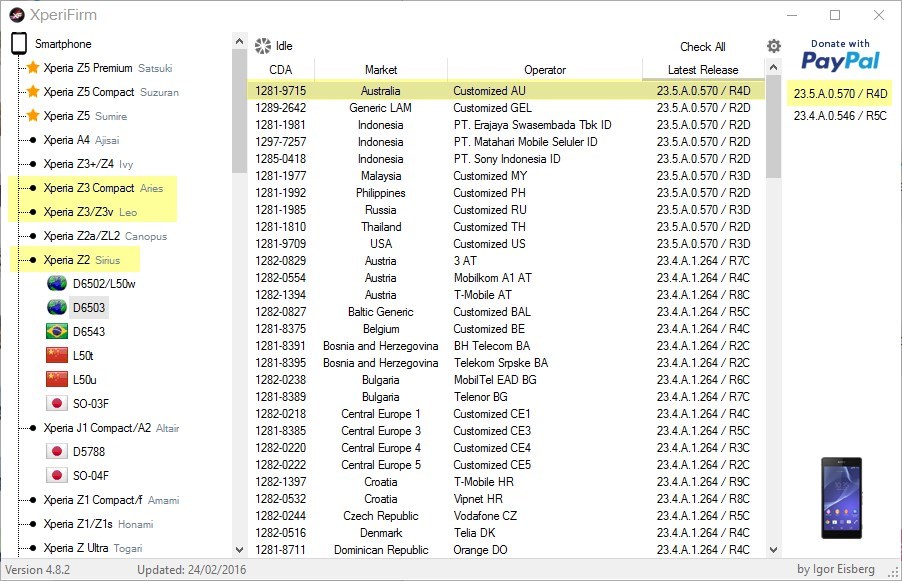Click the globe icon next to D6503

click(57, 307)
